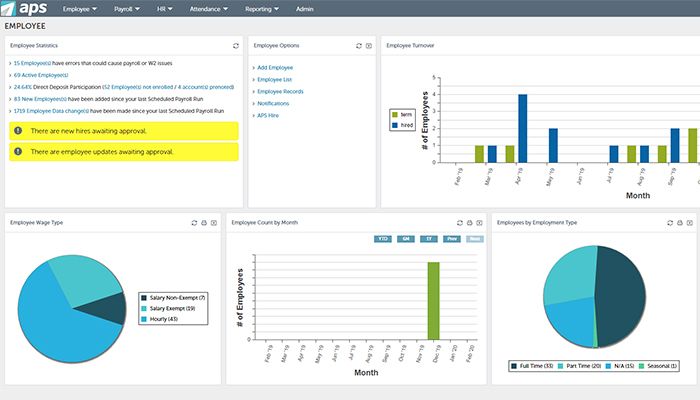The height and width of the screenshot is (400, 700).
Task: Click the APS logo
Action: click(24, 9)
